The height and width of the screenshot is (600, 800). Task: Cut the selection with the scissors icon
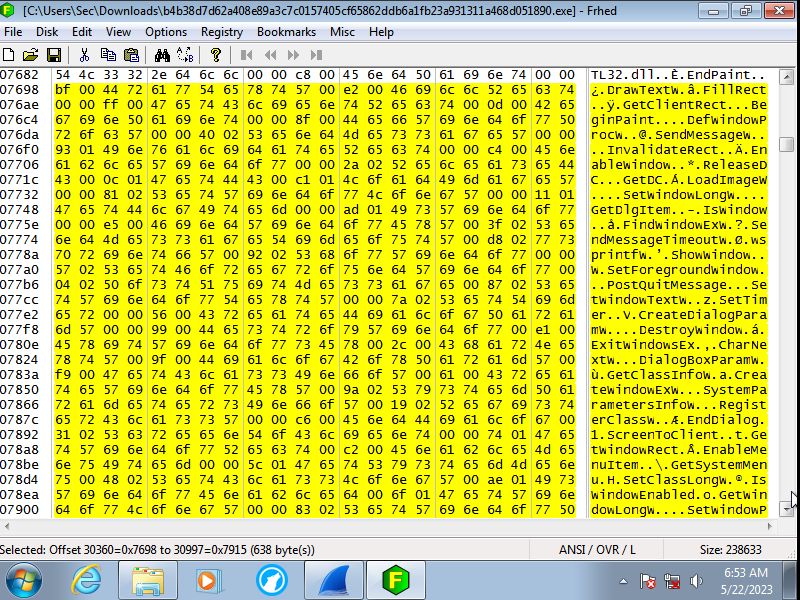tap(84, 55)
